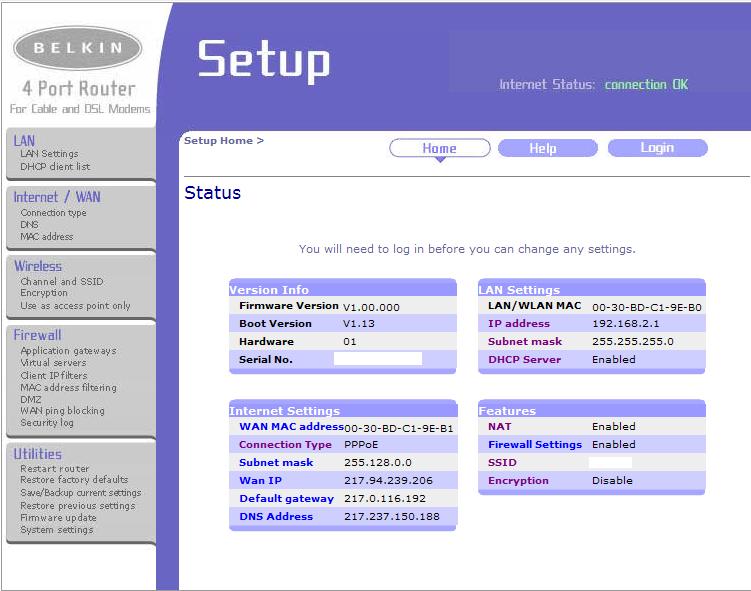Open the Wireless section heading
This screenshot has width=751, height=591.
(38, 266)
